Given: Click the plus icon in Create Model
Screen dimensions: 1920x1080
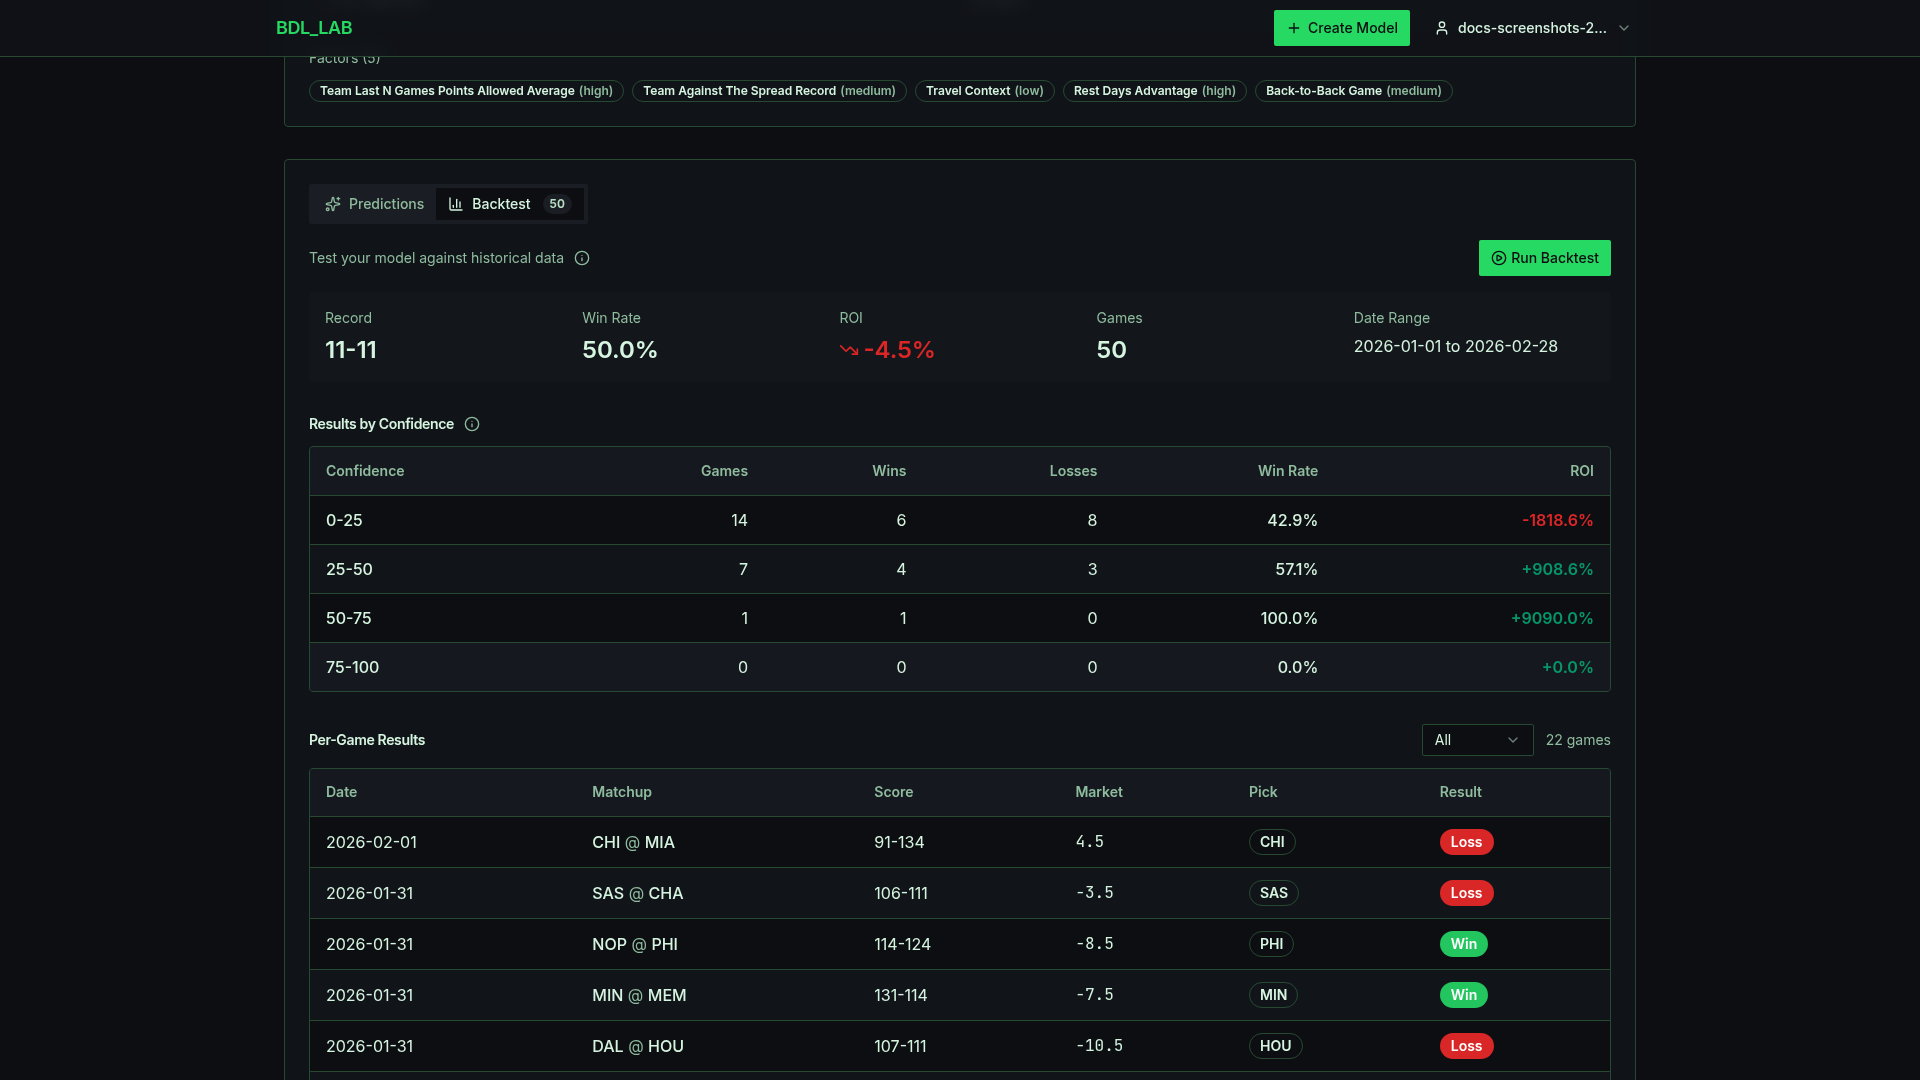Looking at the screenshot, I should (x=1294, y=28).
